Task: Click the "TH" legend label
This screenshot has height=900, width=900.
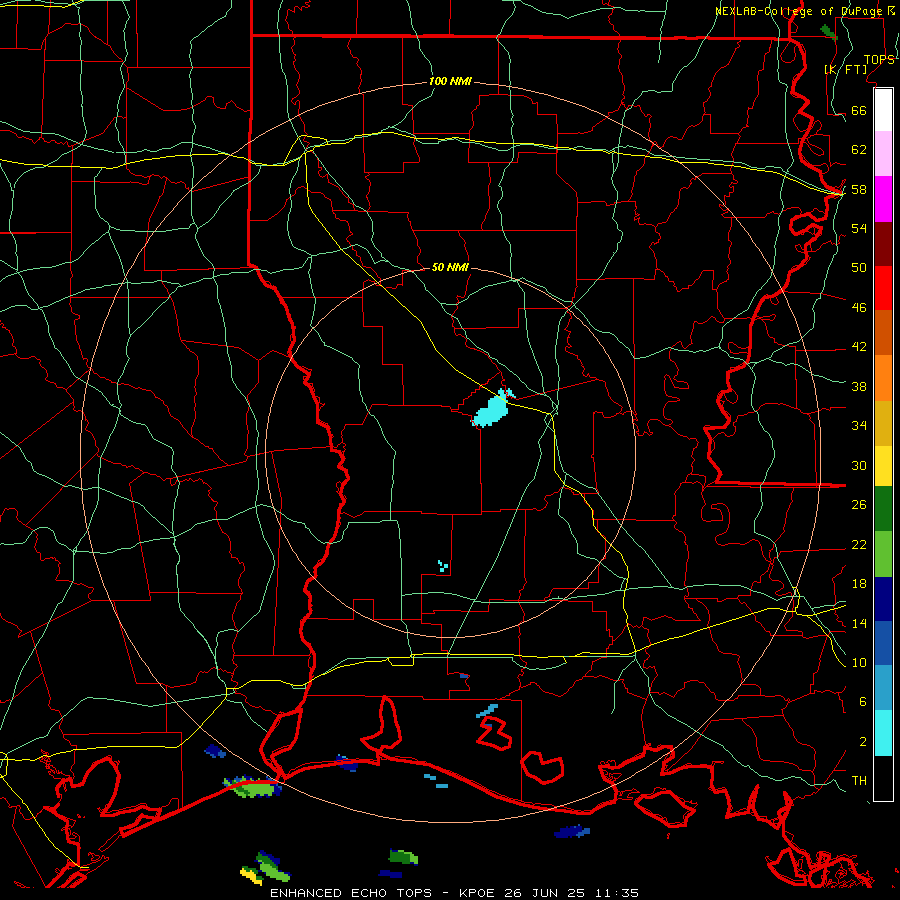Action: coord(859,781)
